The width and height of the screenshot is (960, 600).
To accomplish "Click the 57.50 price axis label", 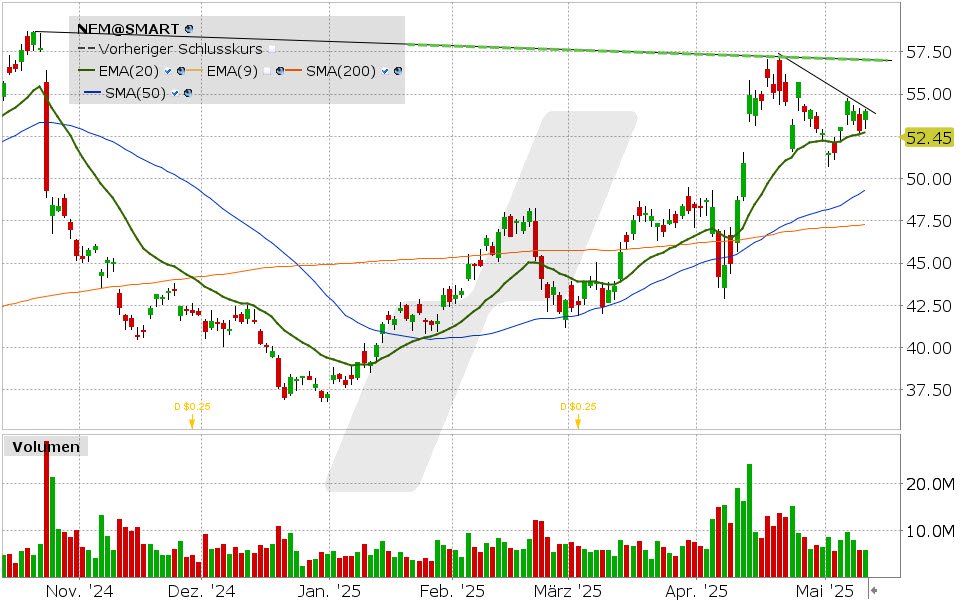I will pyautogui.click(x=929, y=53).
